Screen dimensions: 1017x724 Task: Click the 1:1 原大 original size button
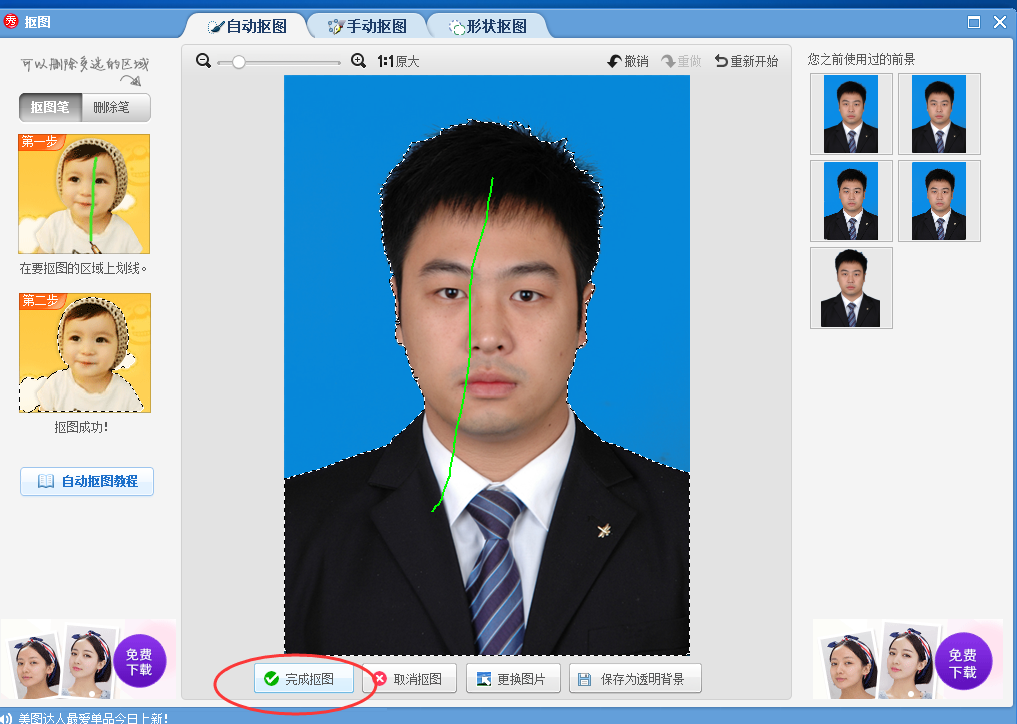tap(398, 61)
